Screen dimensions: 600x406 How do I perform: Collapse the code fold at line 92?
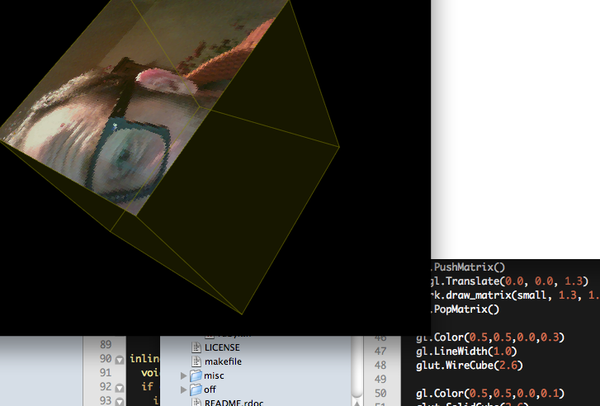pyautogui.click(x=119, y=388)
